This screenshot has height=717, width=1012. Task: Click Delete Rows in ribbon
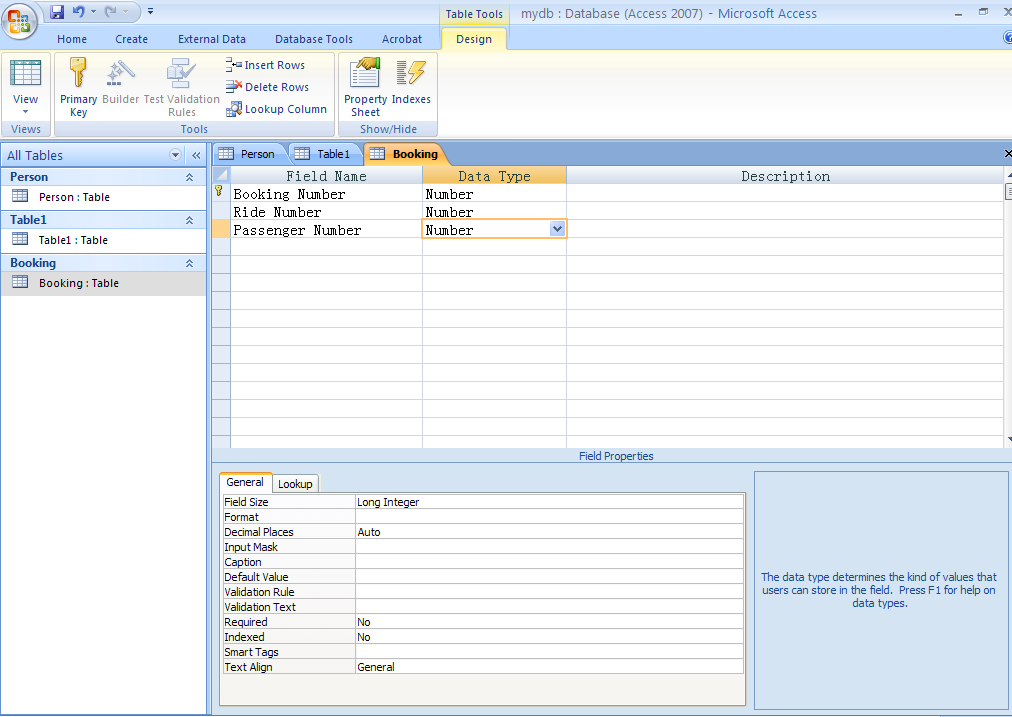(268, 87)
